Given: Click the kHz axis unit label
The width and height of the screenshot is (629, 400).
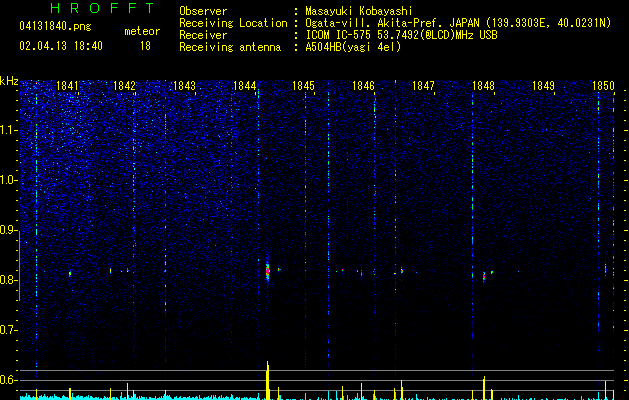Looking at the screenshot, I should point(9,81).
